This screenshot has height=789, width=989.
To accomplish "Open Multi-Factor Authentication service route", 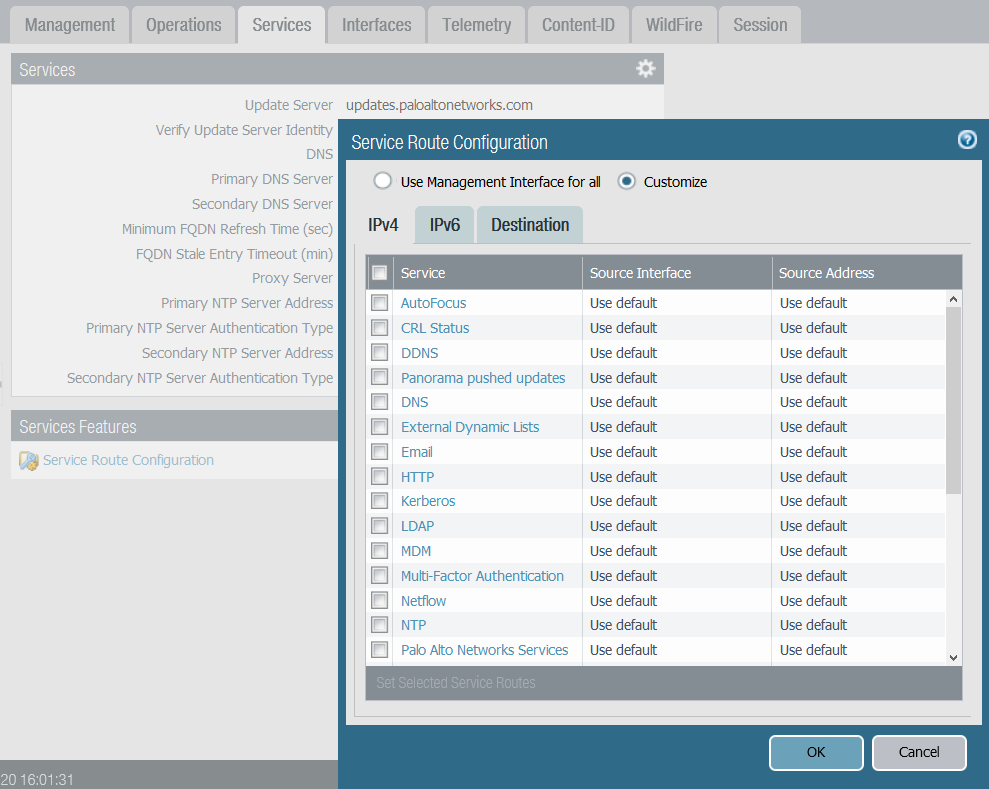I will [483, 576].
